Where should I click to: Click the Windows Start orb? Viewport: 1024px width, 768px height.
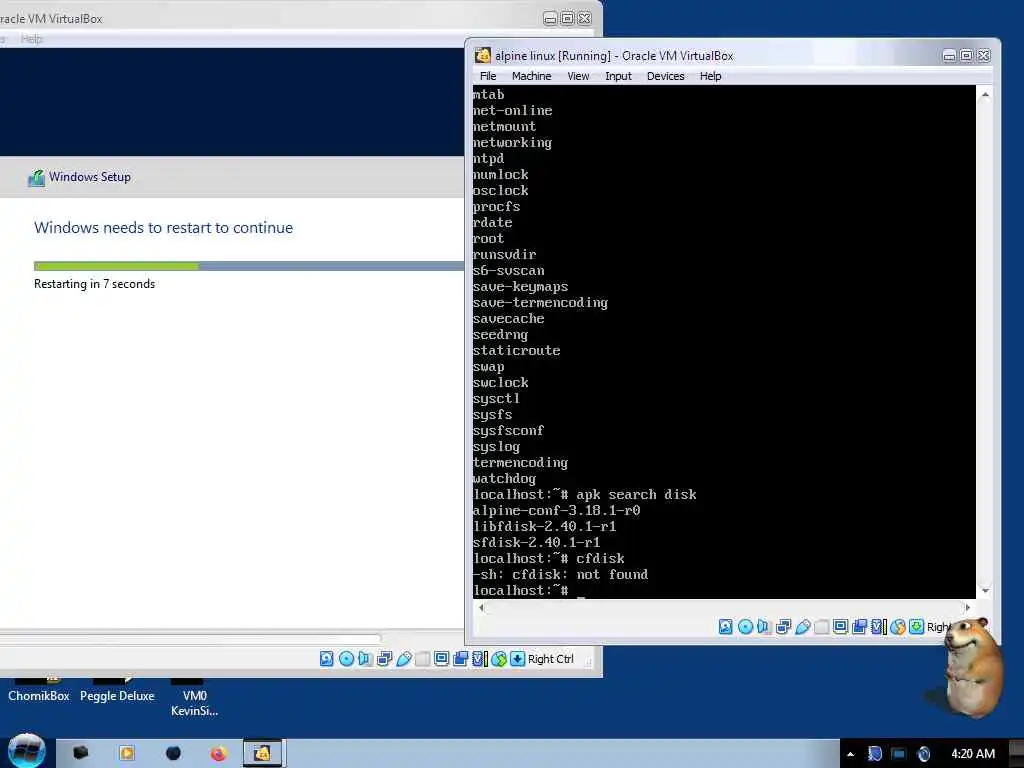click(27, 751)
